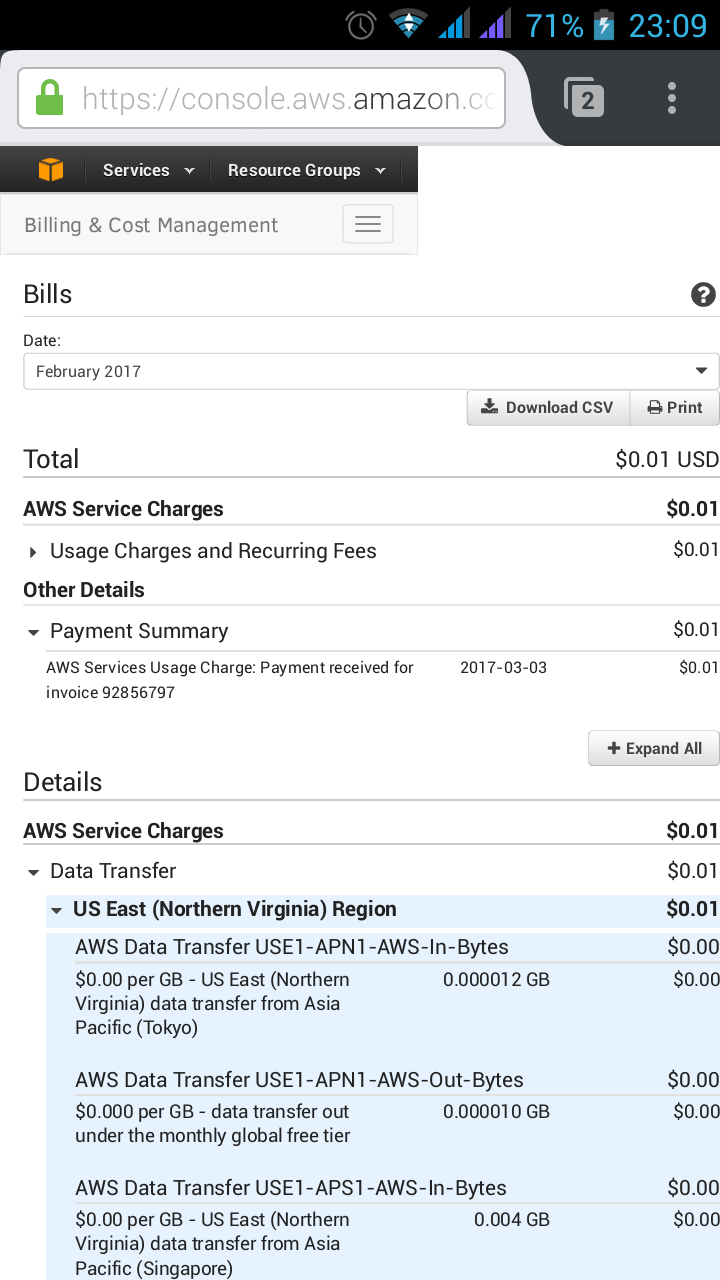The image size is (720, 1280).
Task: Tap the browser URL address field
Action: click(261, 98)
